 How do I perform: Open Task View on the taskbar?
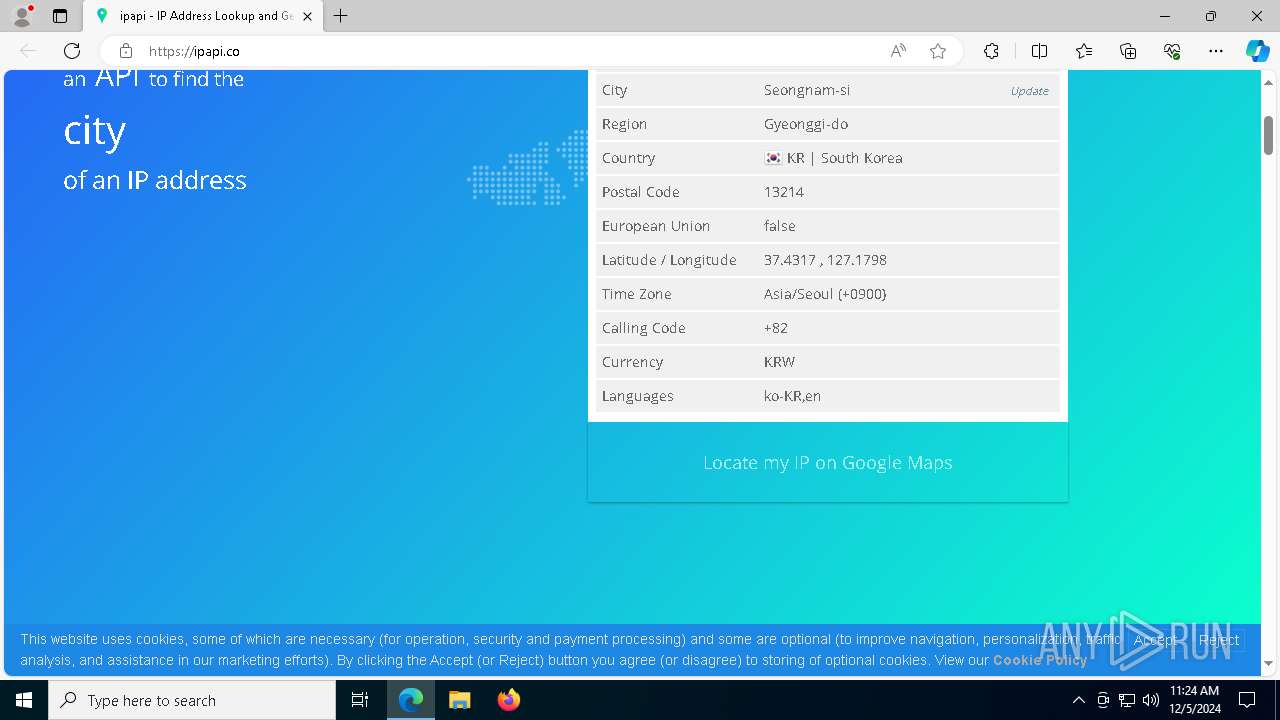[360, 700]
